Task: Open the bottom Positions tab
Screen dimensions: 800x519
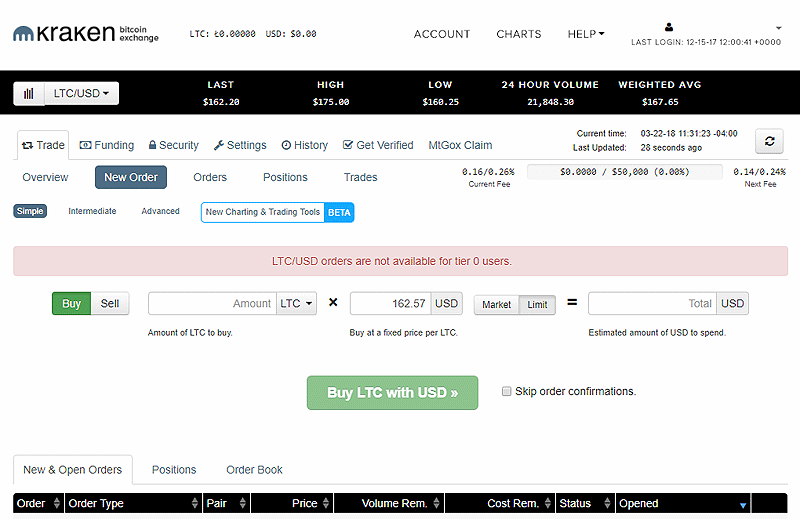Action: pyautogui.click(x=174, y=469)
